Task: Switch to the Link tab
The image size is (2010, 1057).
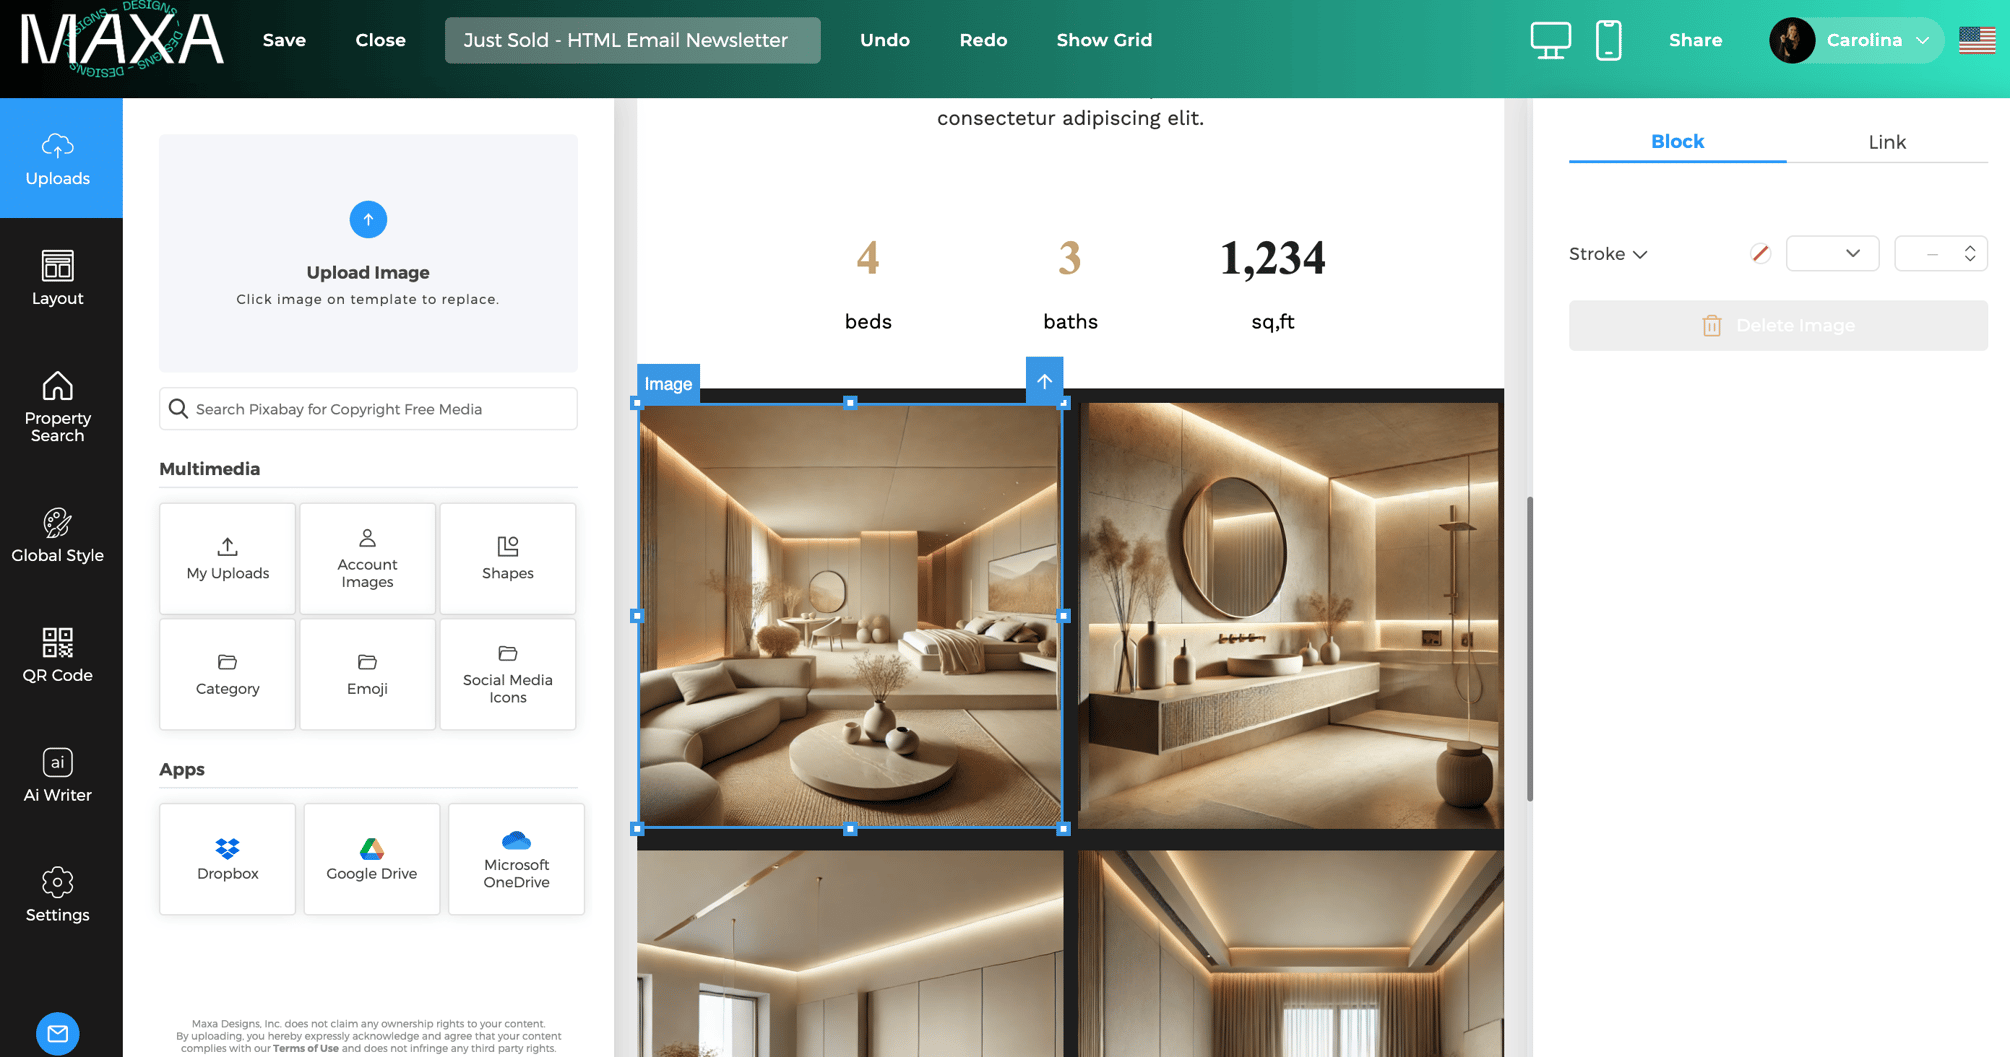Action: [x=1886, y=142]
